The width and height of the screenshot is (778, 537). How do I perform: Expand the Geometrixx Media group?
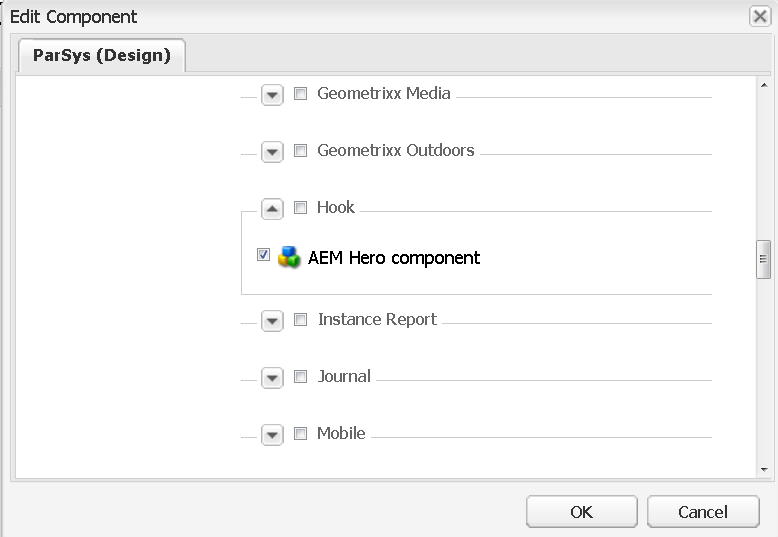tap(272, 95)
